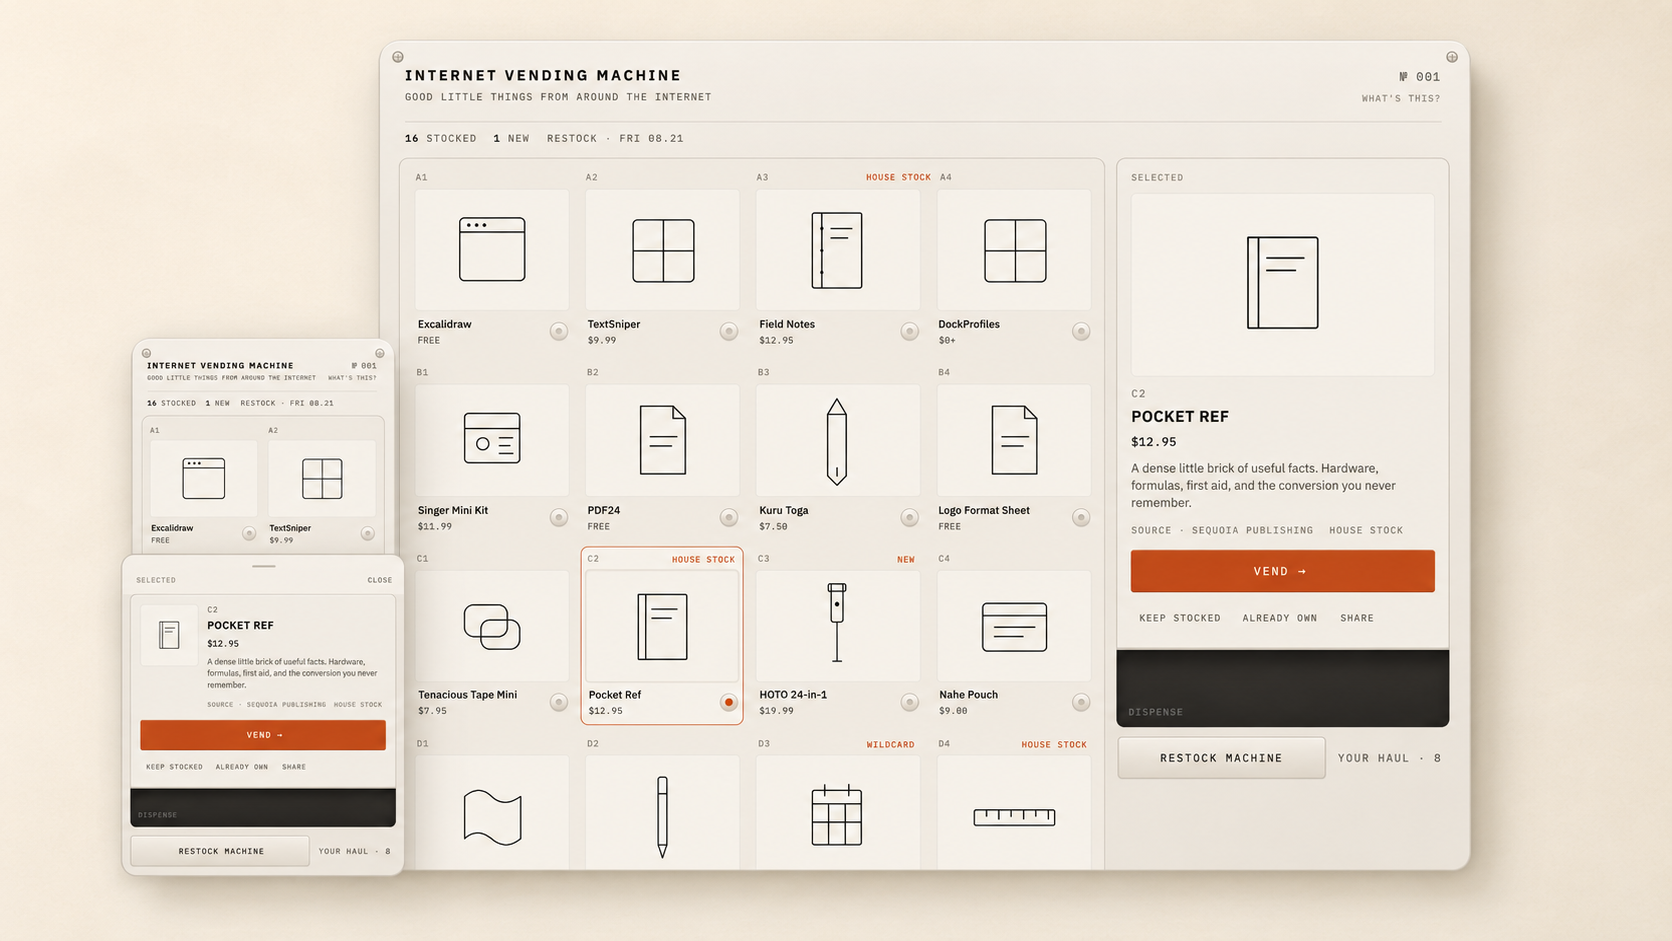Click the large book icon in the desktop Selected panel

pos(1283,283)
